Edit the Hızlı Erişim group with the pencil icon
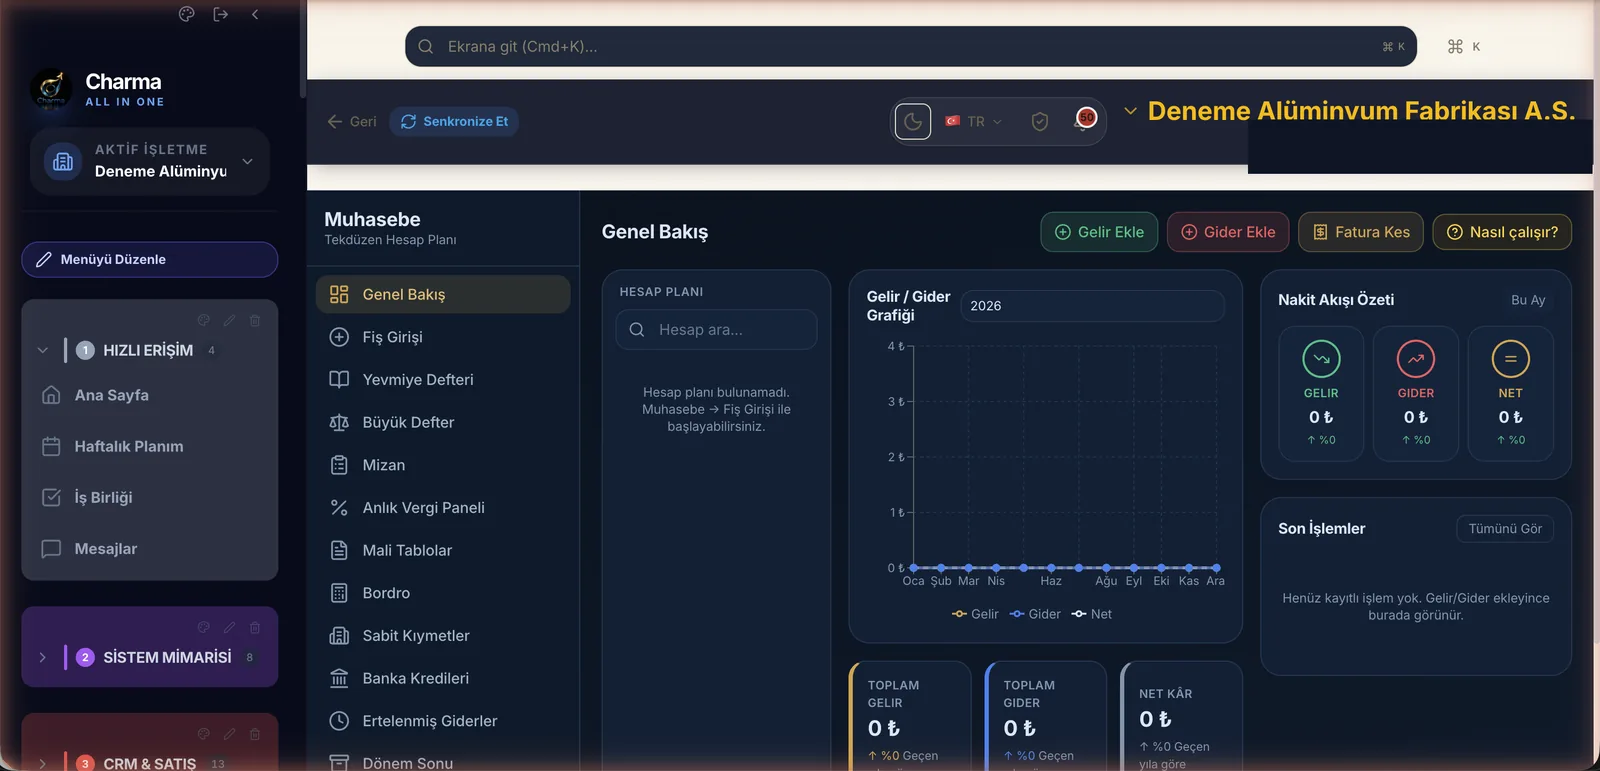Screen dimensions: 1600x771 pos(229,320)
